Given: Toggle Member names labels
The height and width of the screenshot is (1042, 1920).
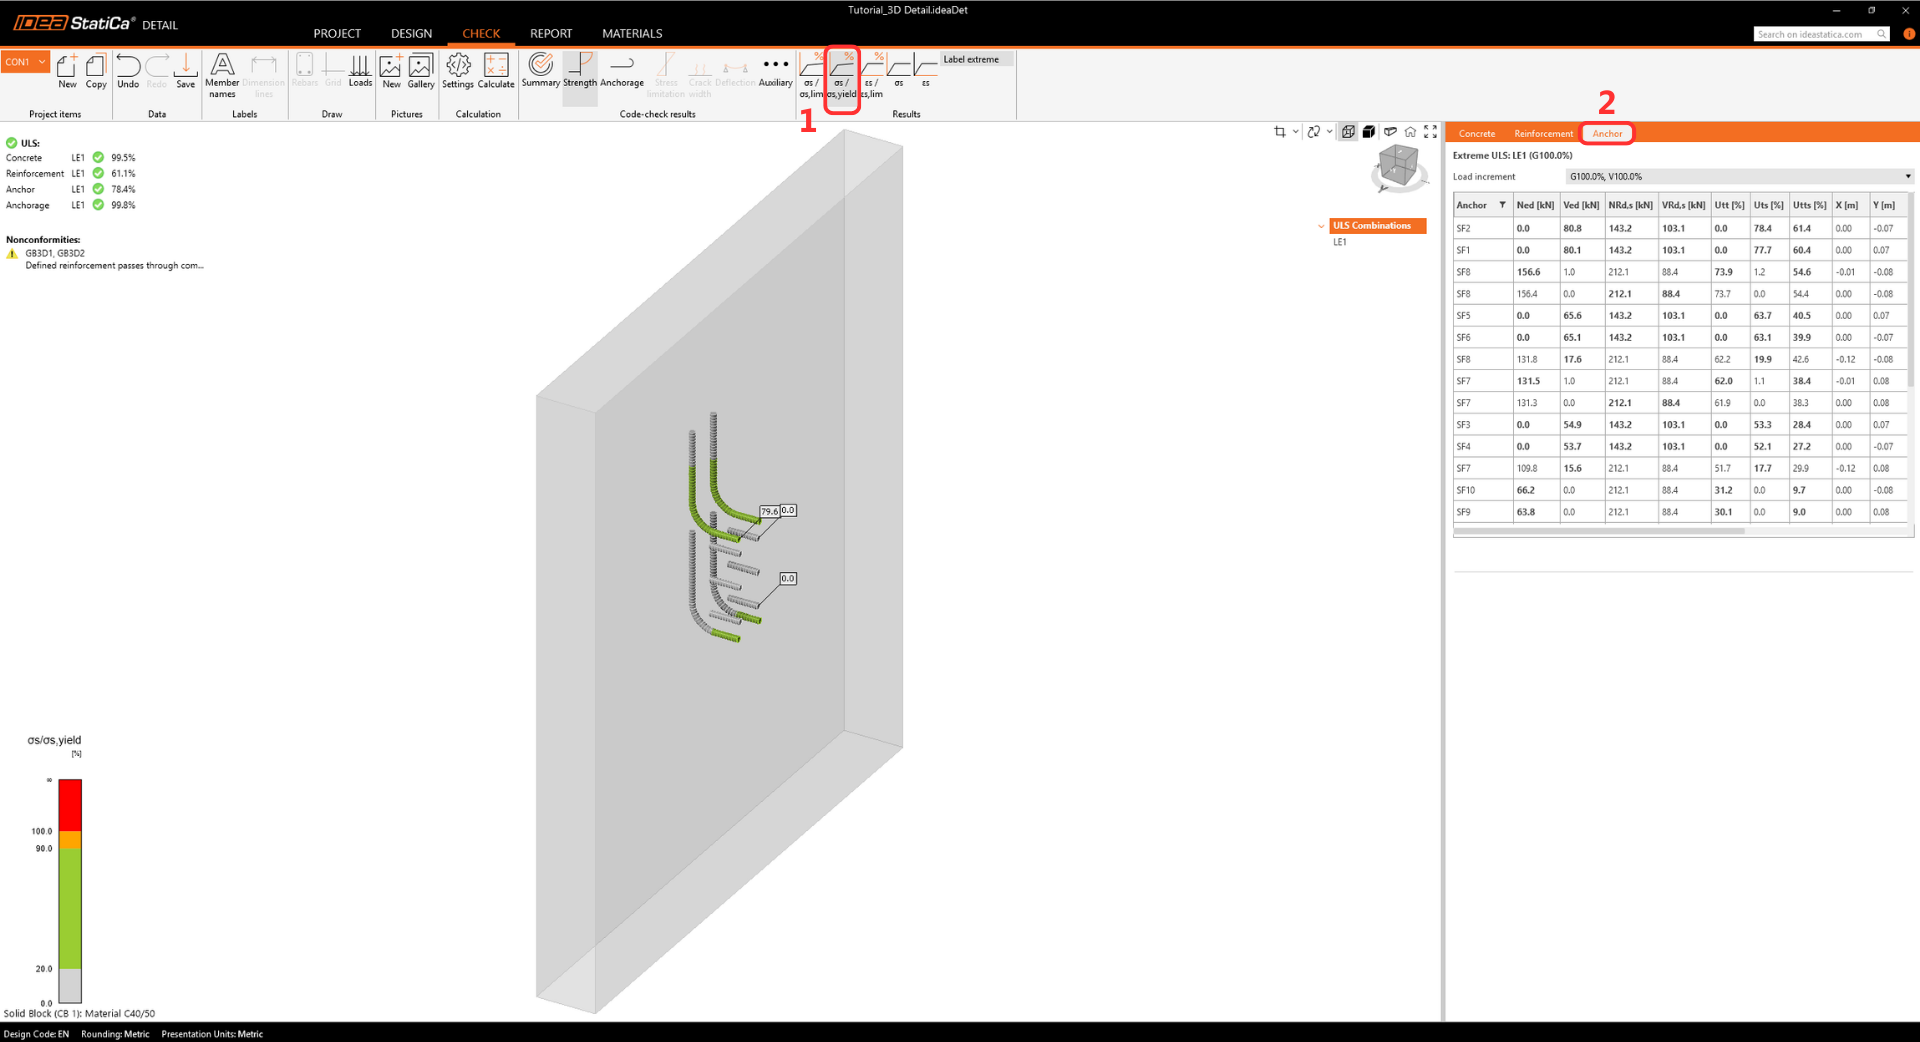Looking at the screenshot, I should [x=222, y=75].
